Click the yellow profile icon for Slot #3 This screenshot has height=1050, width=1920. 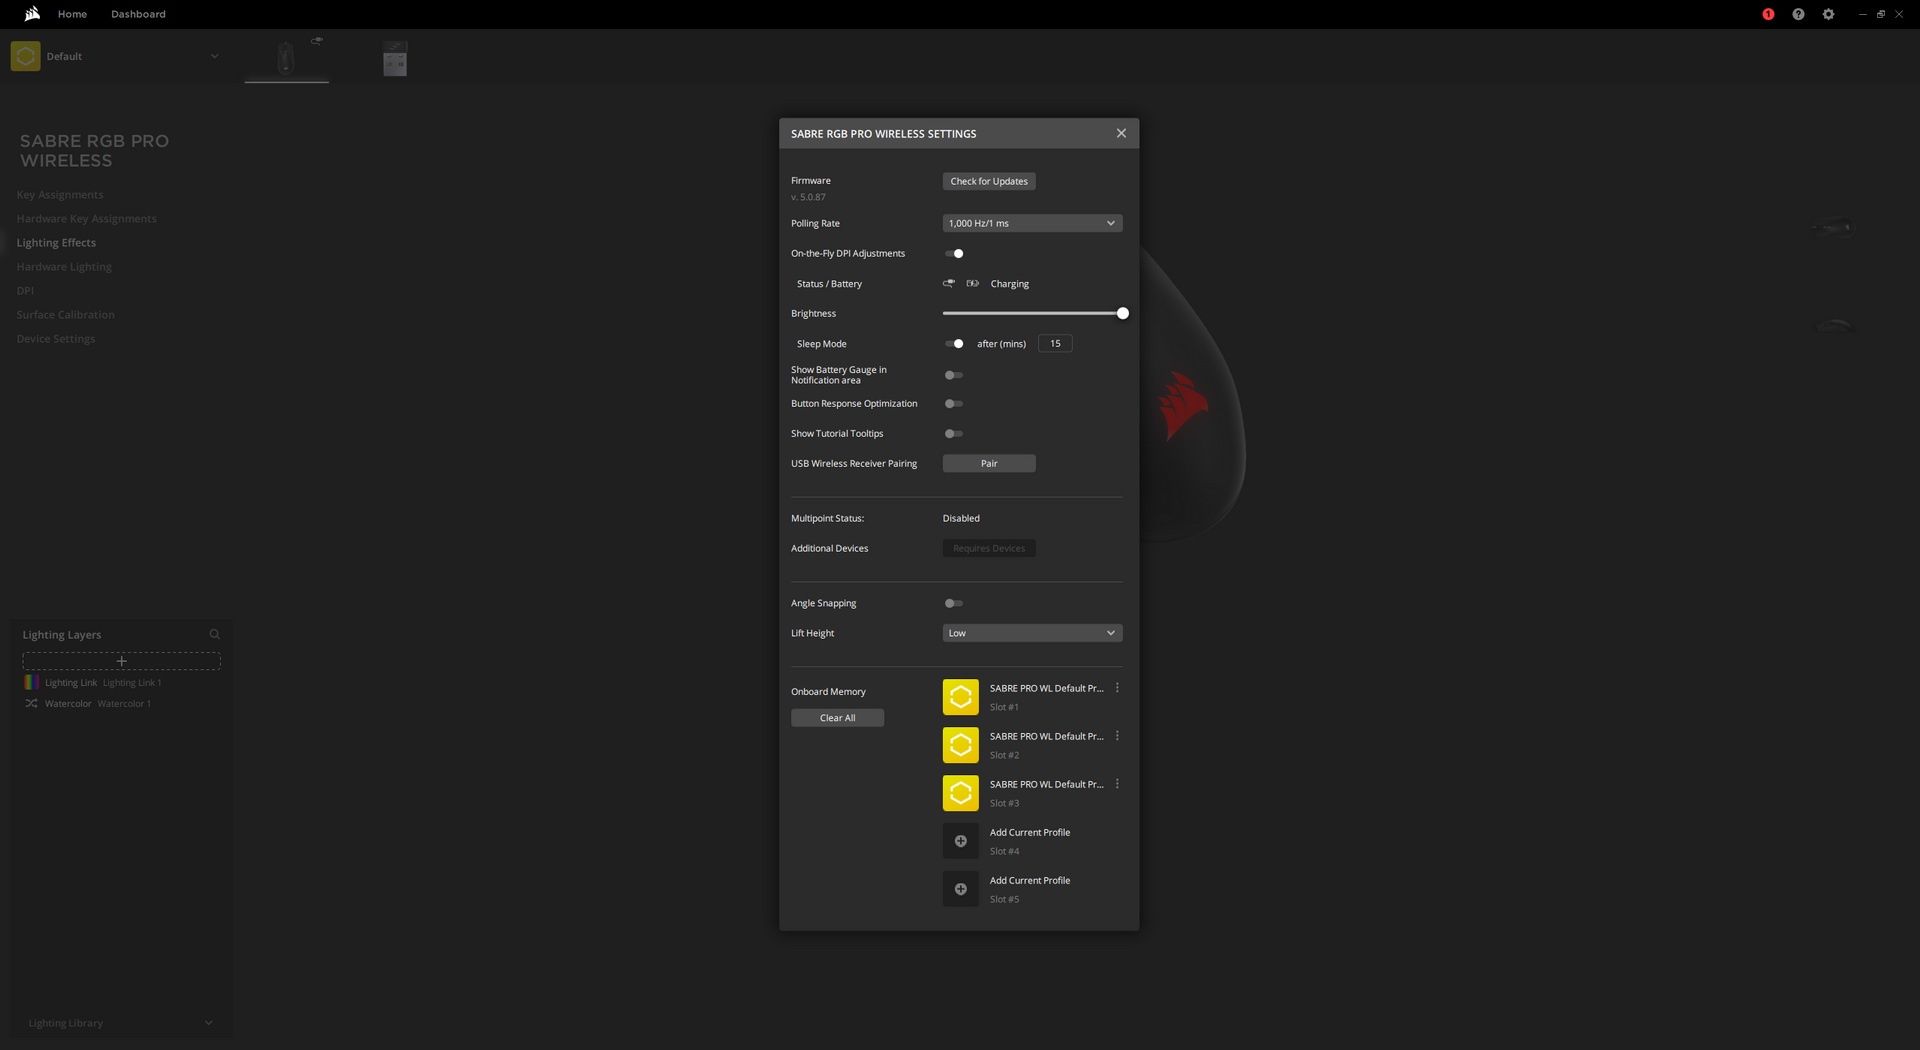[x=960, y=793]
